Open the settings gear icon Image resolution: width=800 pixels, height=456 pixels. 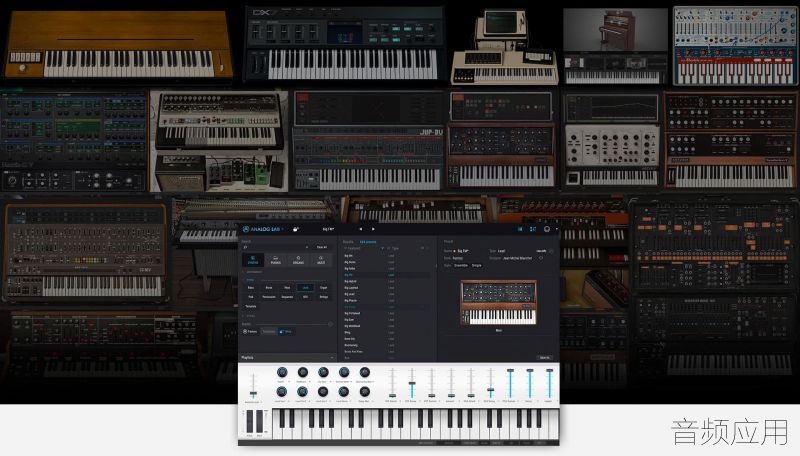tap(547, 229)
